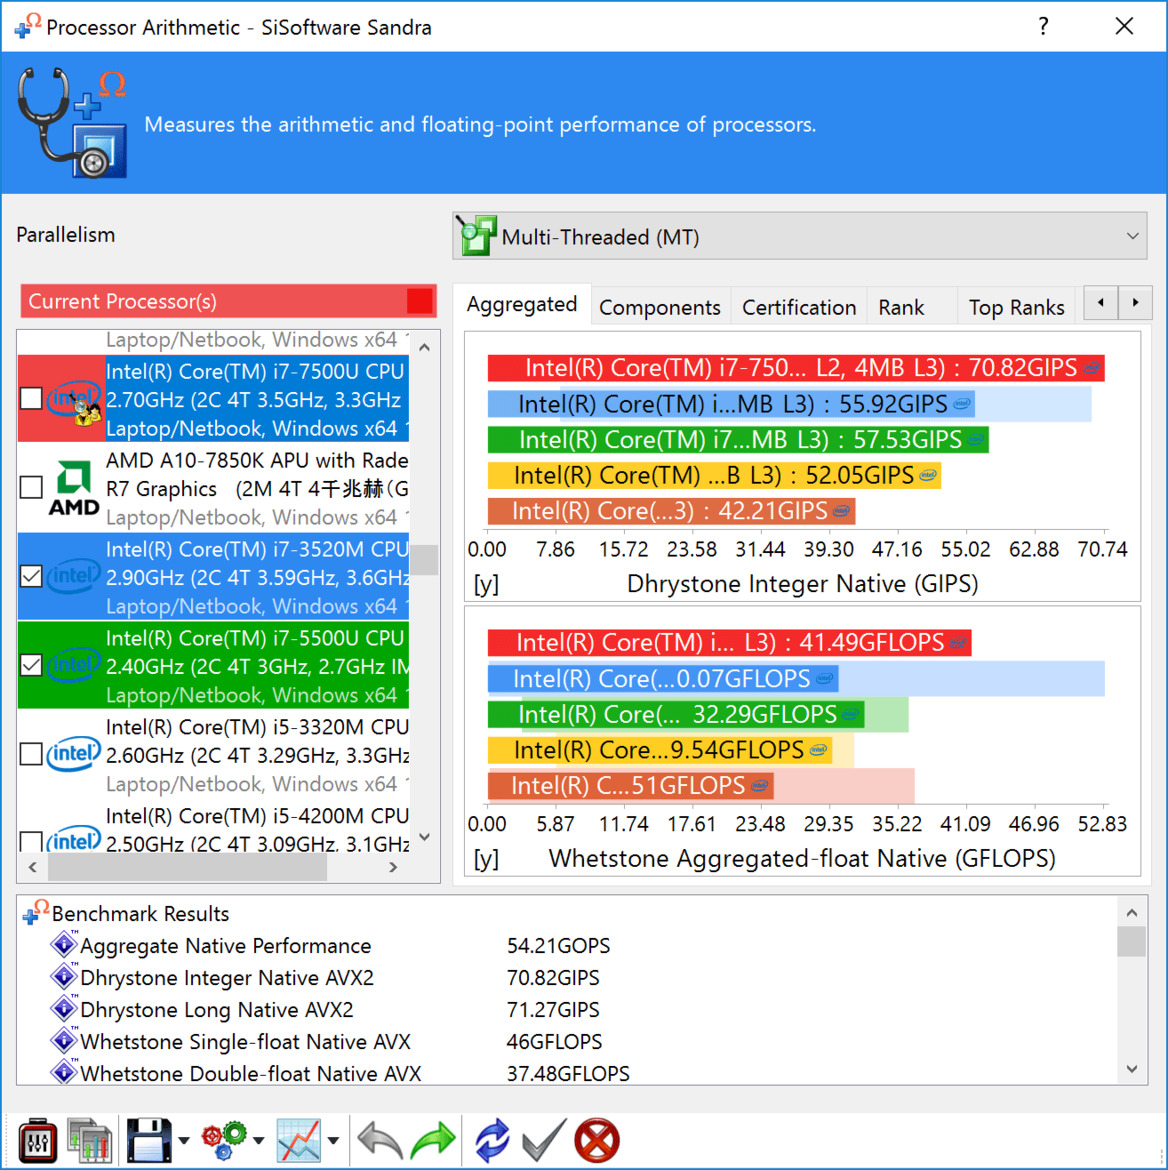Switch to the Rank tab

[x=902, y=307]
